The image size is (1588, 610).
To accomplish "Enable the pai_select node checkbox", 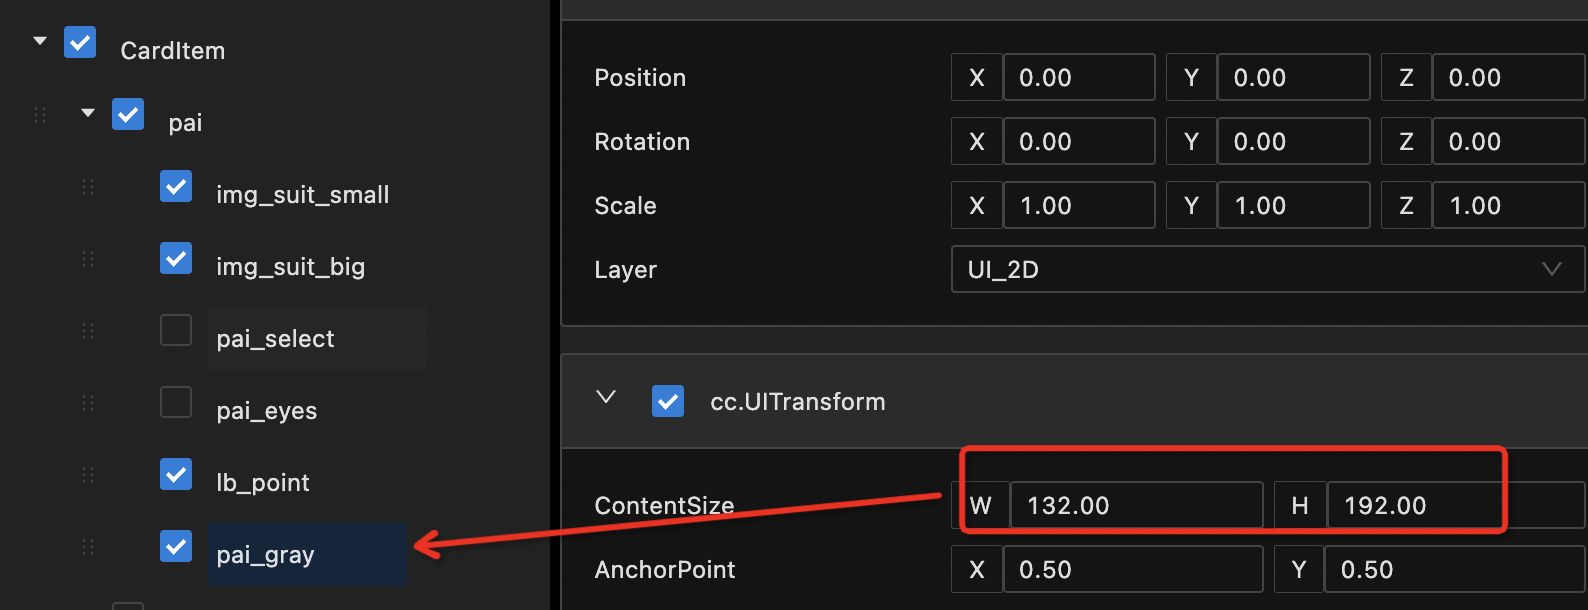I will (x=176, y=330).
